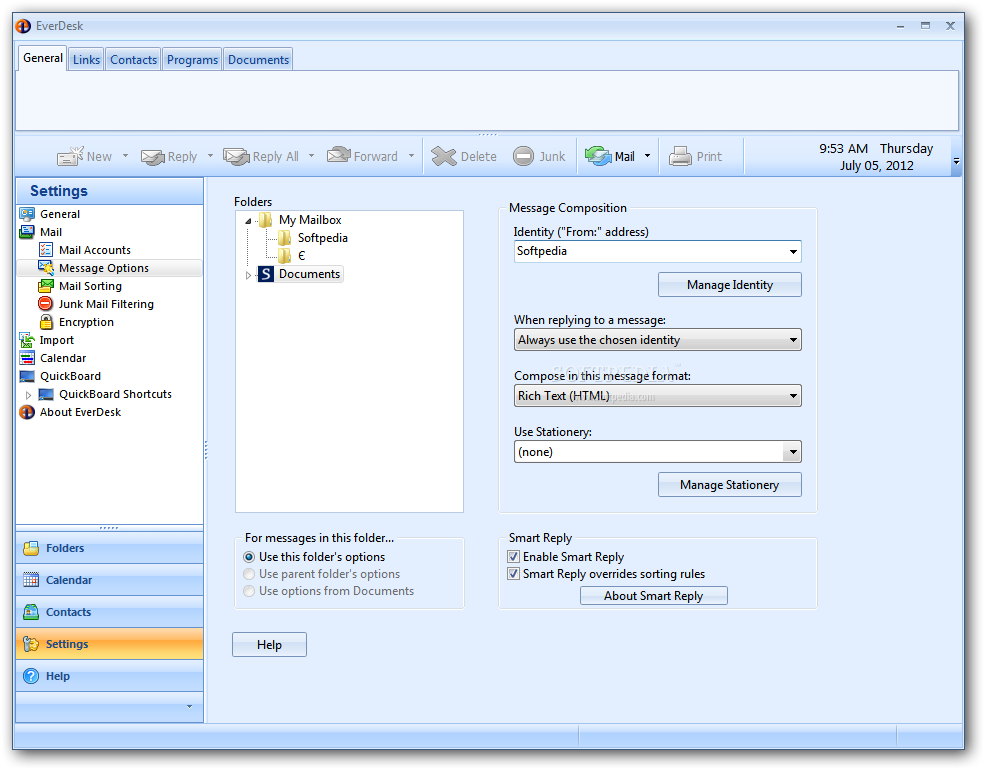Switch to the Documents tab at top
This screenshot has height=770, width=985.
pyautogui.click(x=258, y=60)
